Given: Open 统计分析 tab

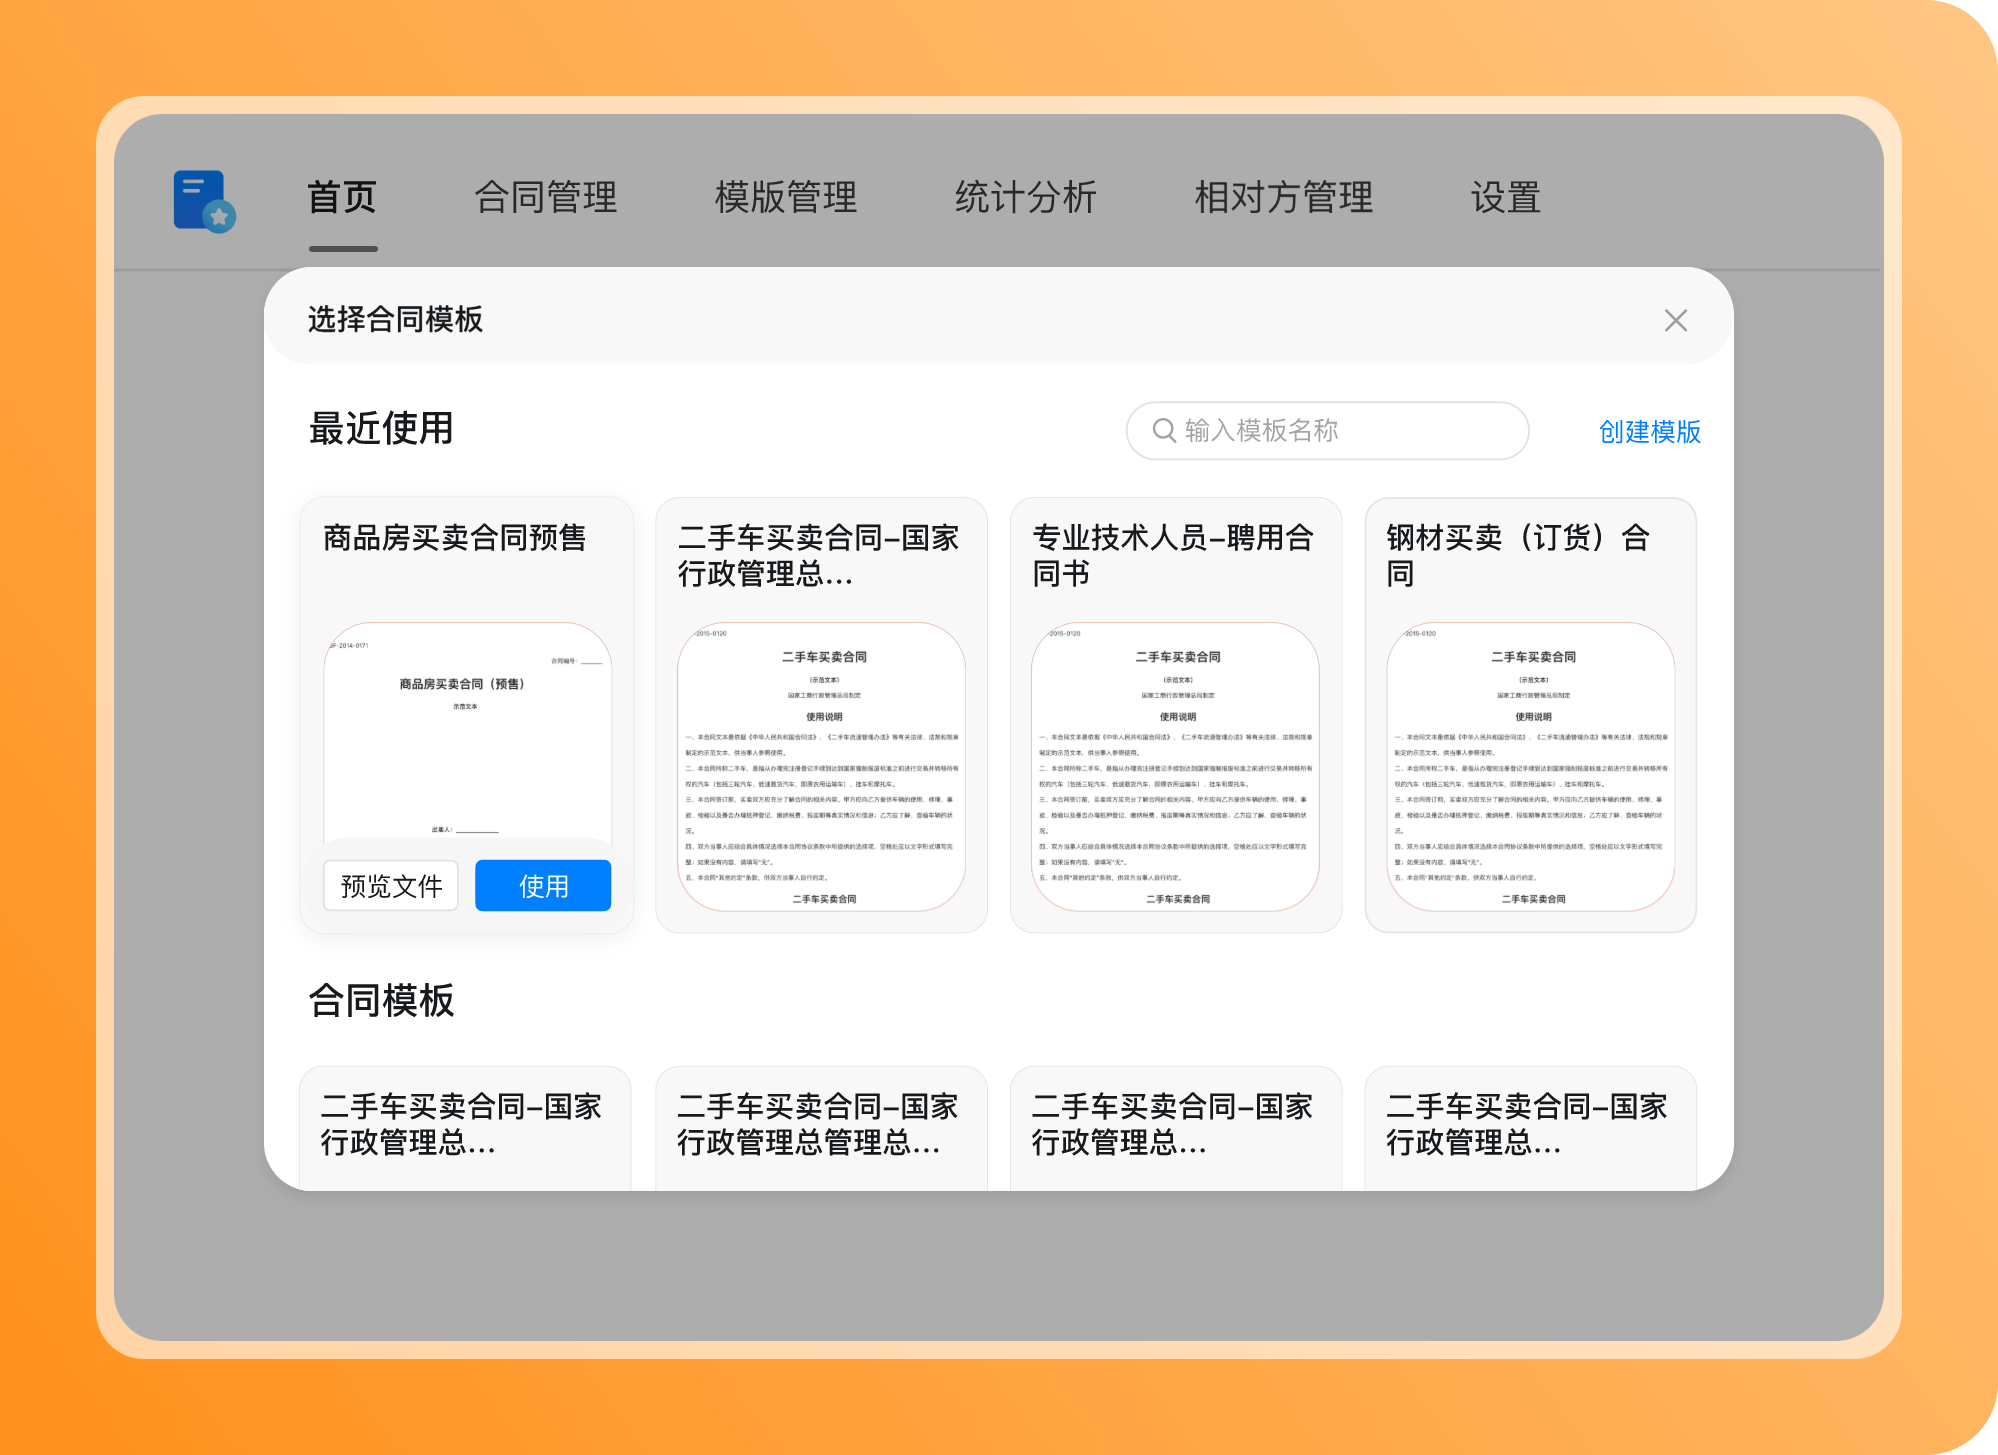Looking at the screenshot, I should [1026, 197].
